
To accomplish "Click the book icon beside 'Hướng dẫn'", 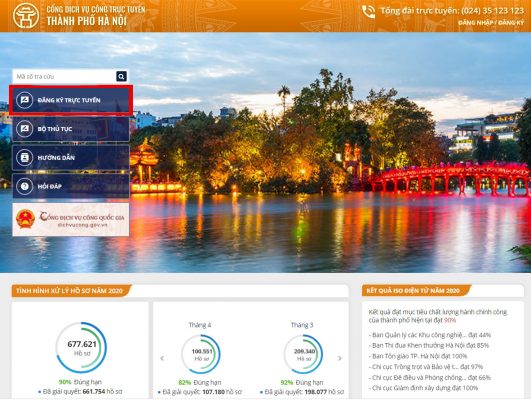I will [x=25, y=157].
